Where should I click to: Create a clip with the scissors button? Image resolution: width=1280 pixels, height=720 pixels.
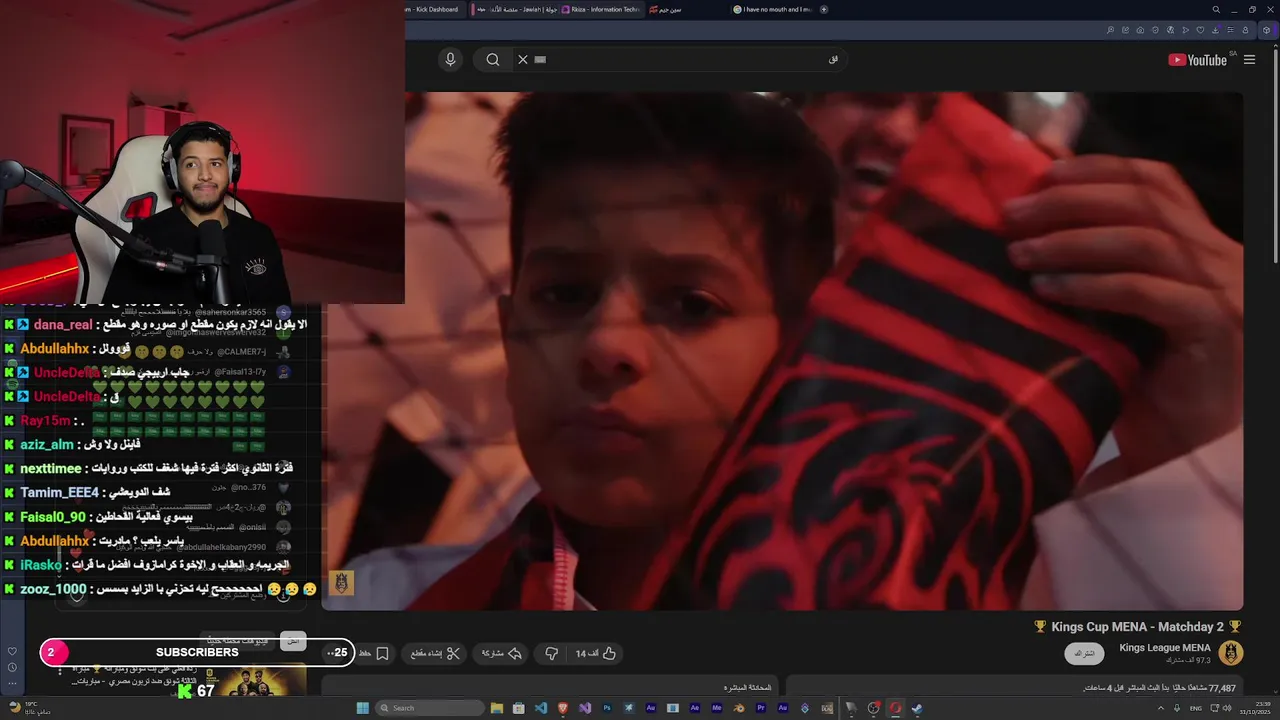pos(436,653)
